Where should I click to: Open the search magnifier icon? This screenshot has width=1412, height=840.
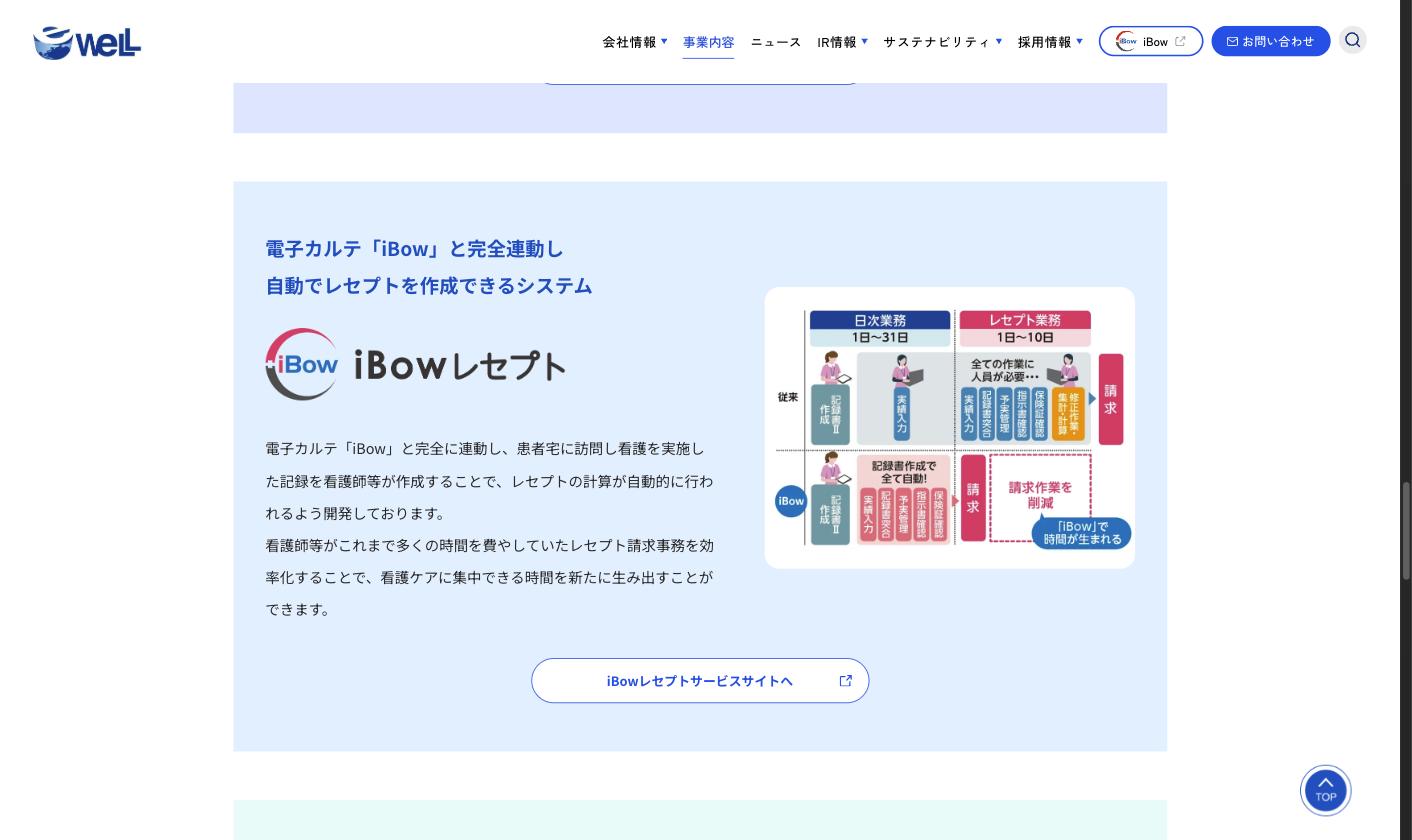(x=1352, y=40)
